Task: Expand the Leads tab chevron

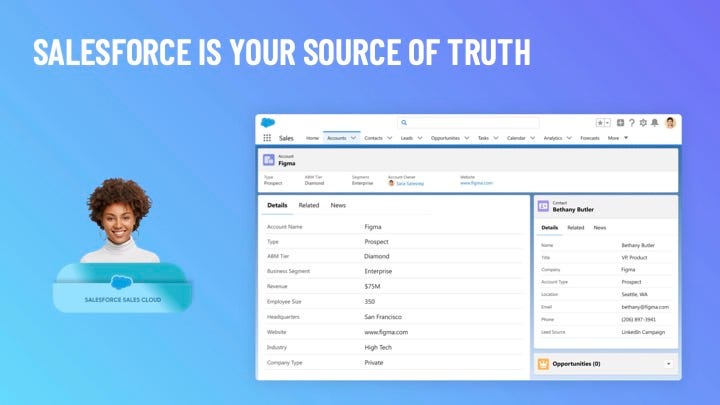Action: click(420, 138)
